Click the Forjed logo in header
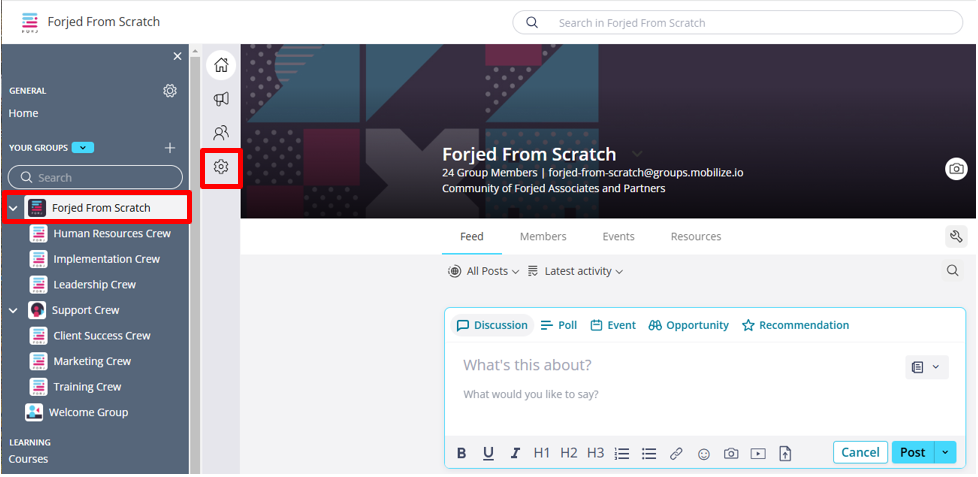The height and width of the screenshot is (477, 978). point(29,22)
